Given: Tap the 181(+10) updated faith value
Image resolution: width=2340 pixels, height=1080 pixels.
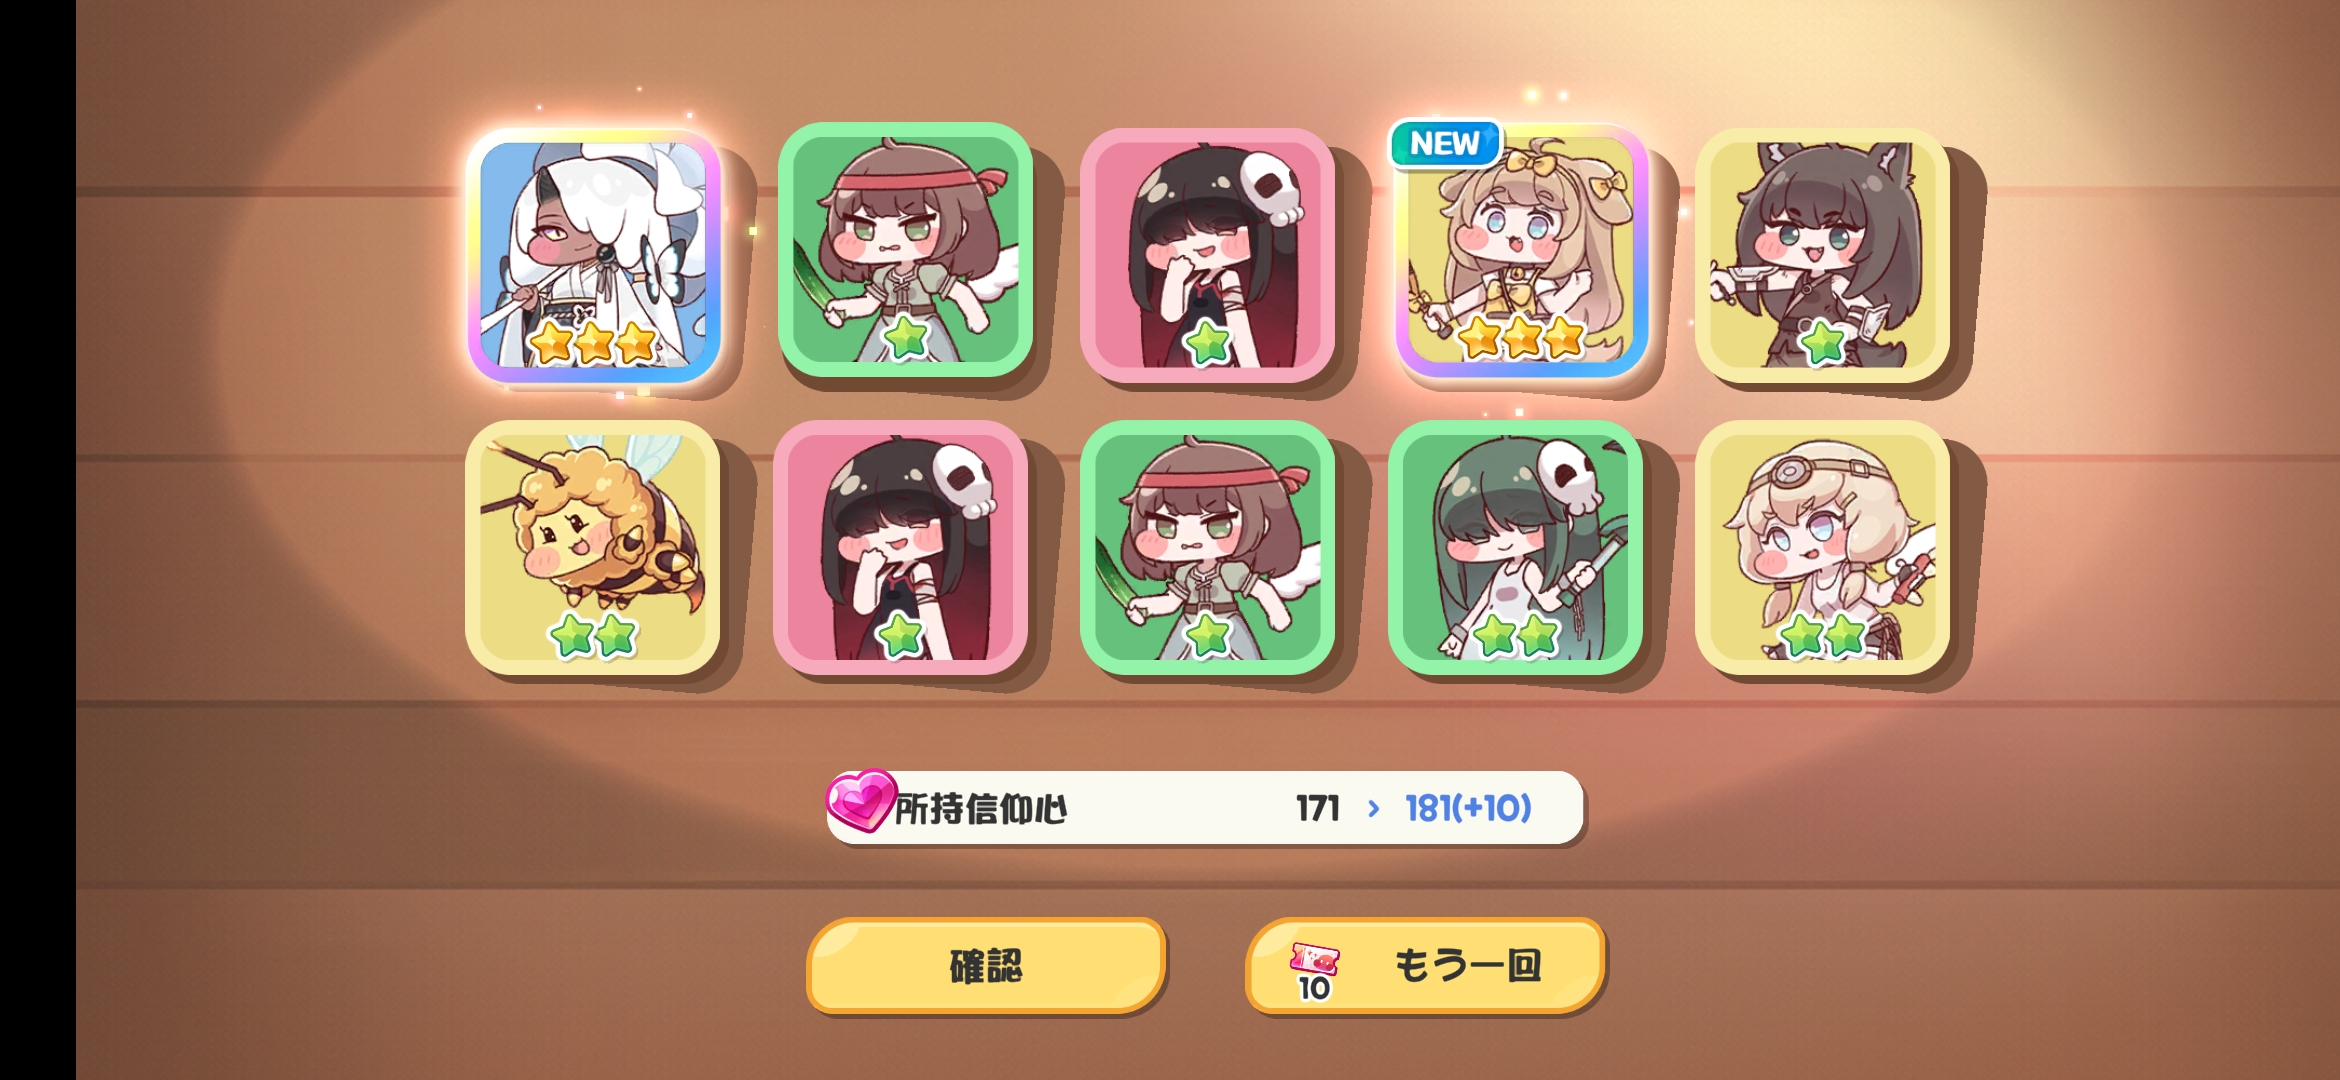Looking at the screenshot, I should click(x=1468, y=808).
